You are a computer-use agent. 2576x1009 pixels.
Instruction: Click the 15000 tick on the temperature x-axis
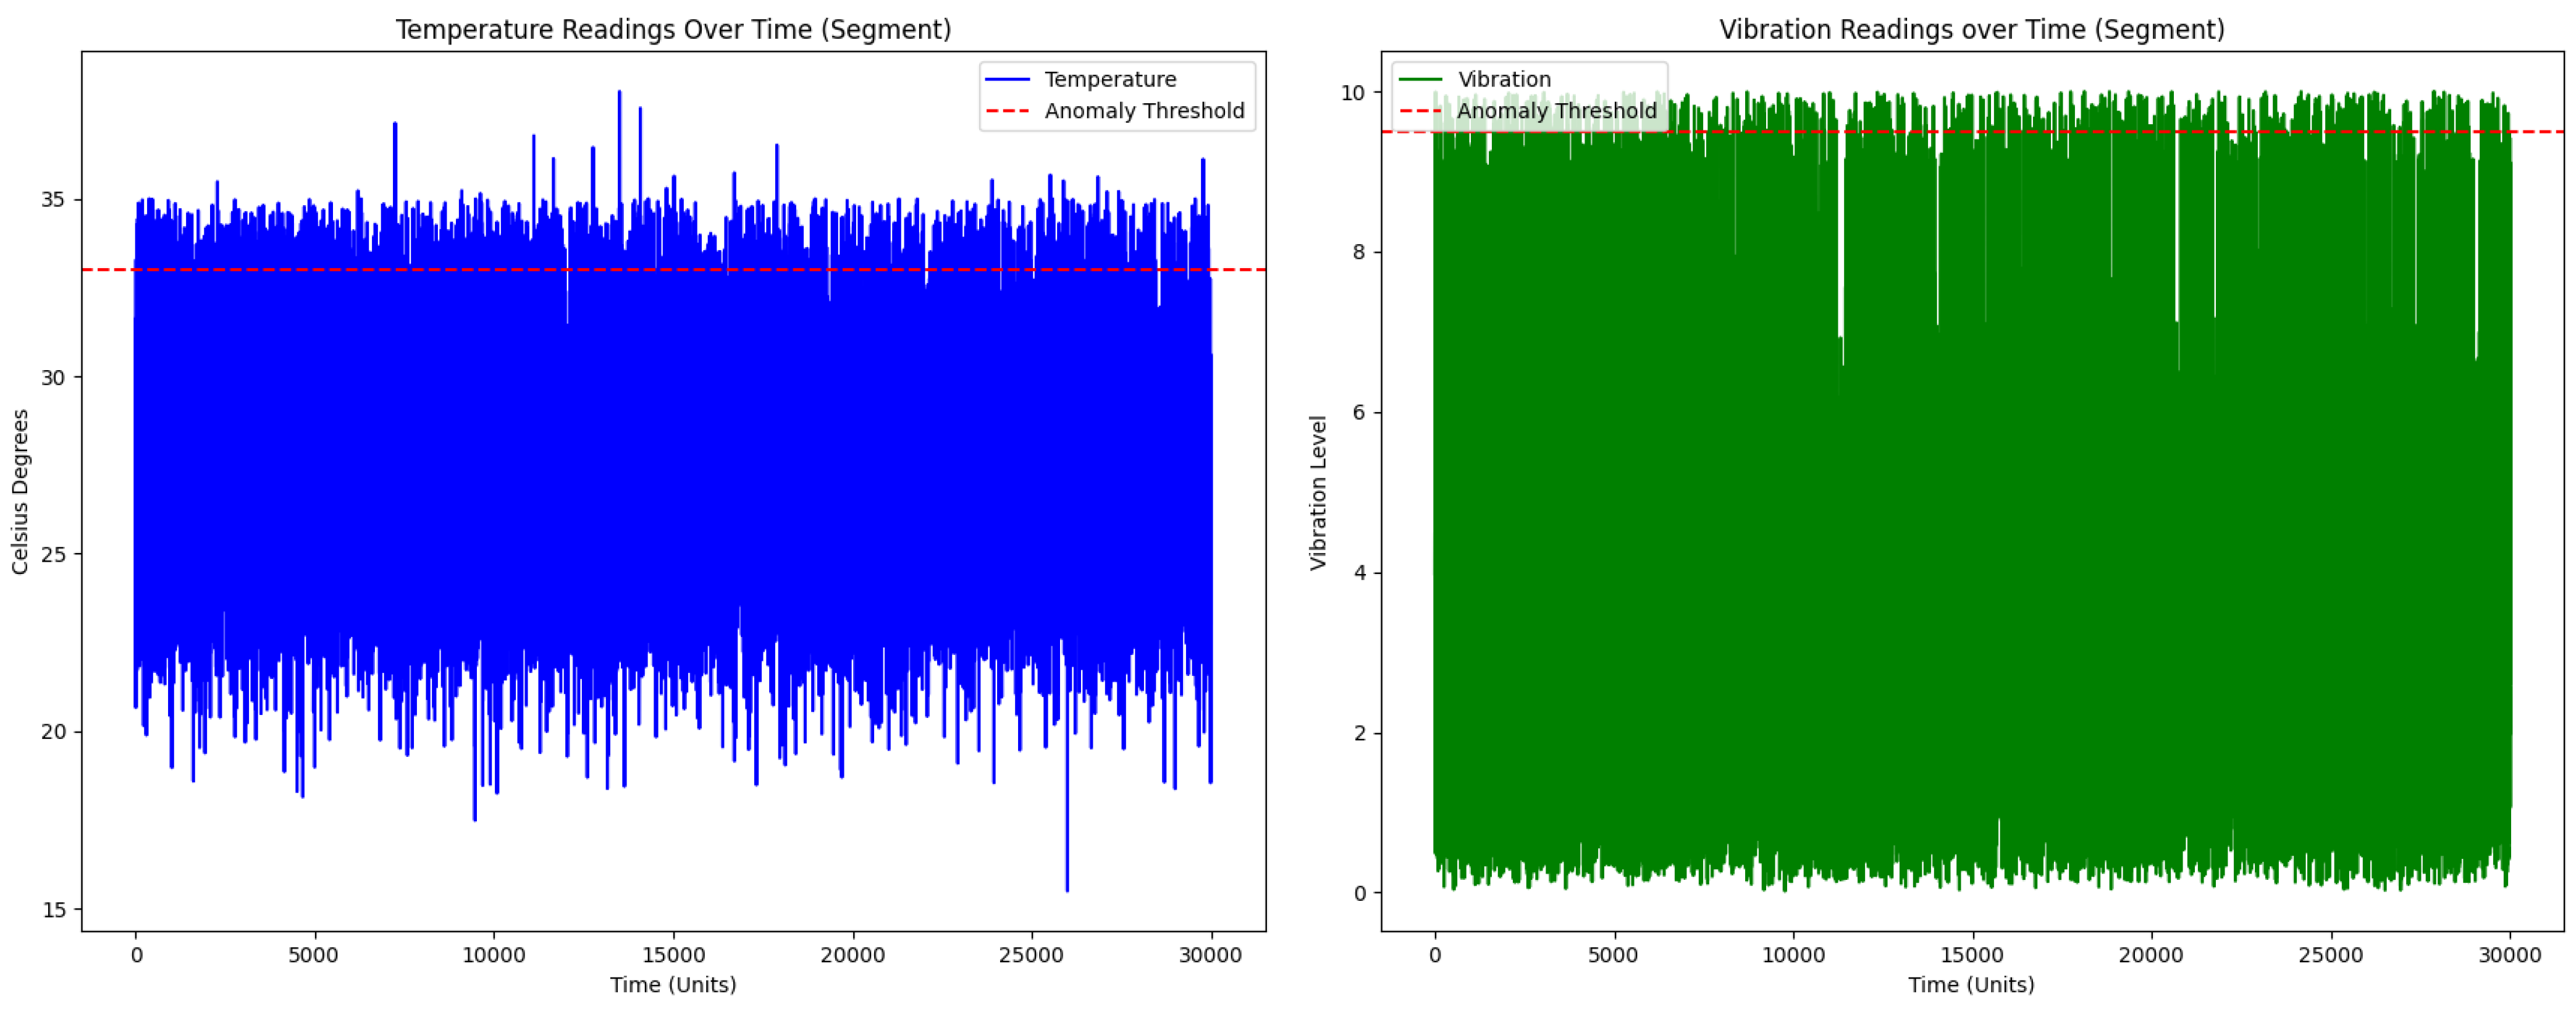pos(673,955)
